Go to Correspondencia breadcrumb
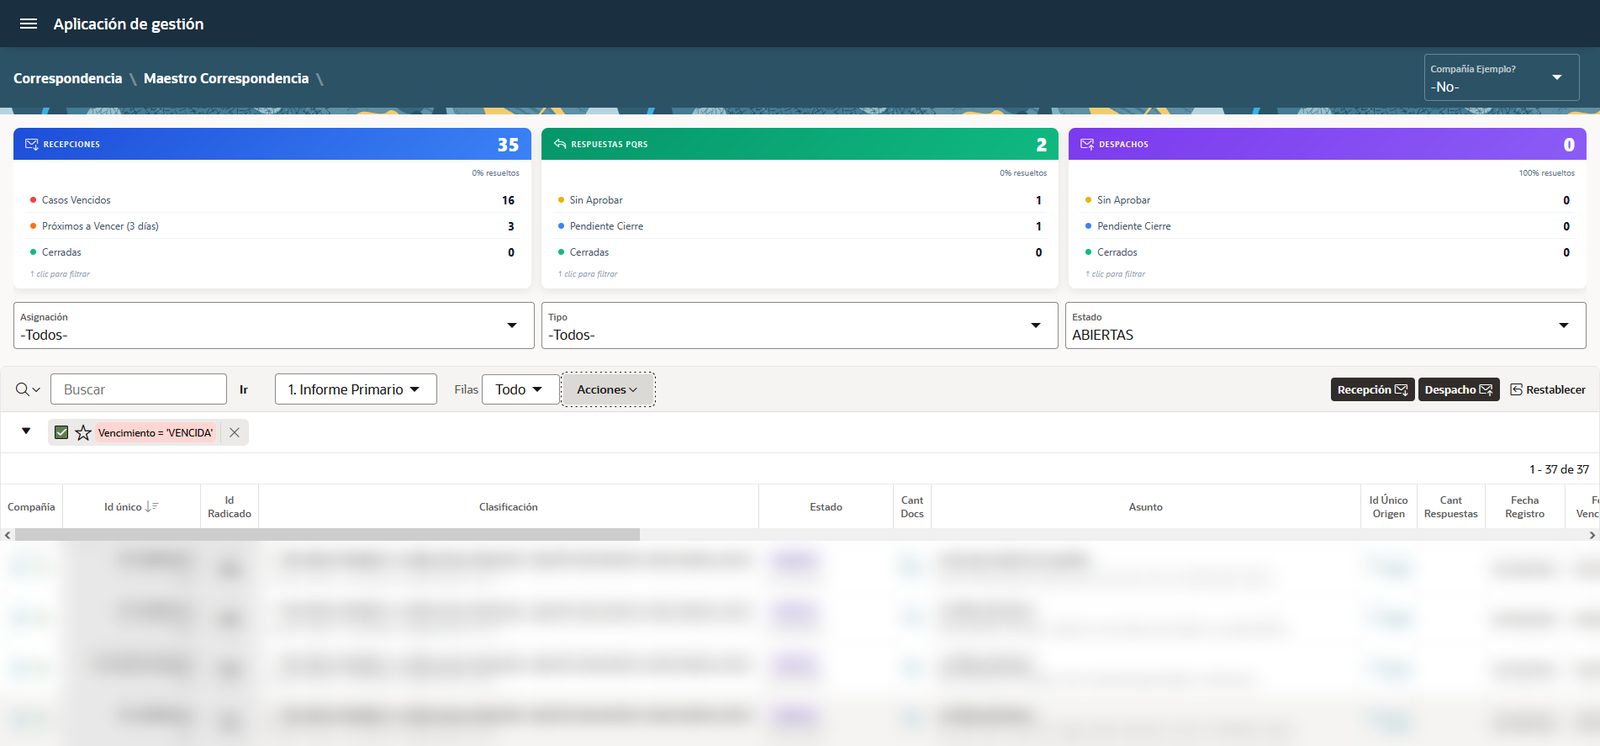Viewport: 1600px width, 746px height. click(68, 78)
